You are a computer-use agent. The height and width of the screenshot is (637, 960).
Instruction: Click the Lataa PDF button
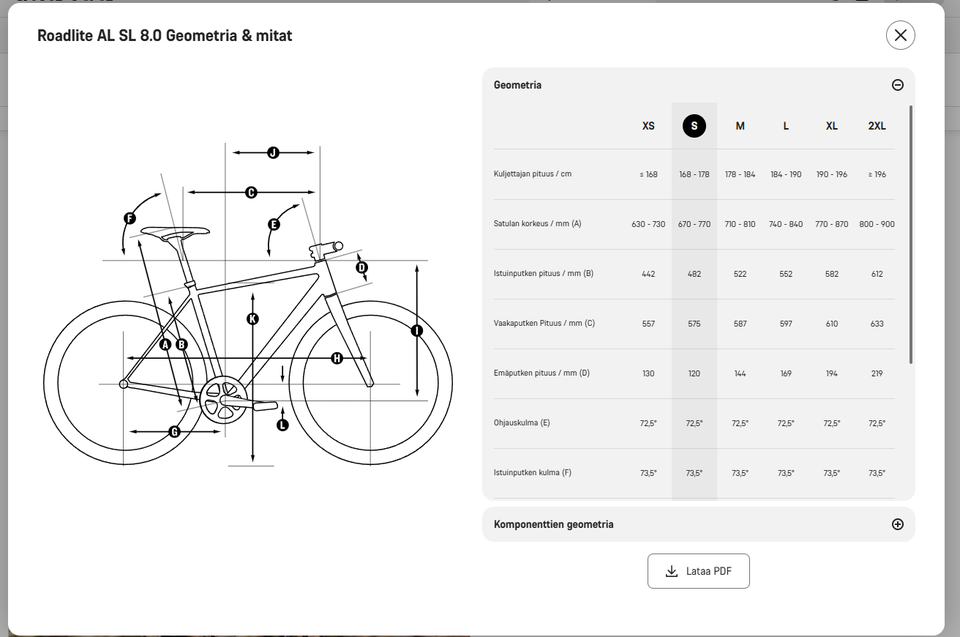(x=698, y=571)
